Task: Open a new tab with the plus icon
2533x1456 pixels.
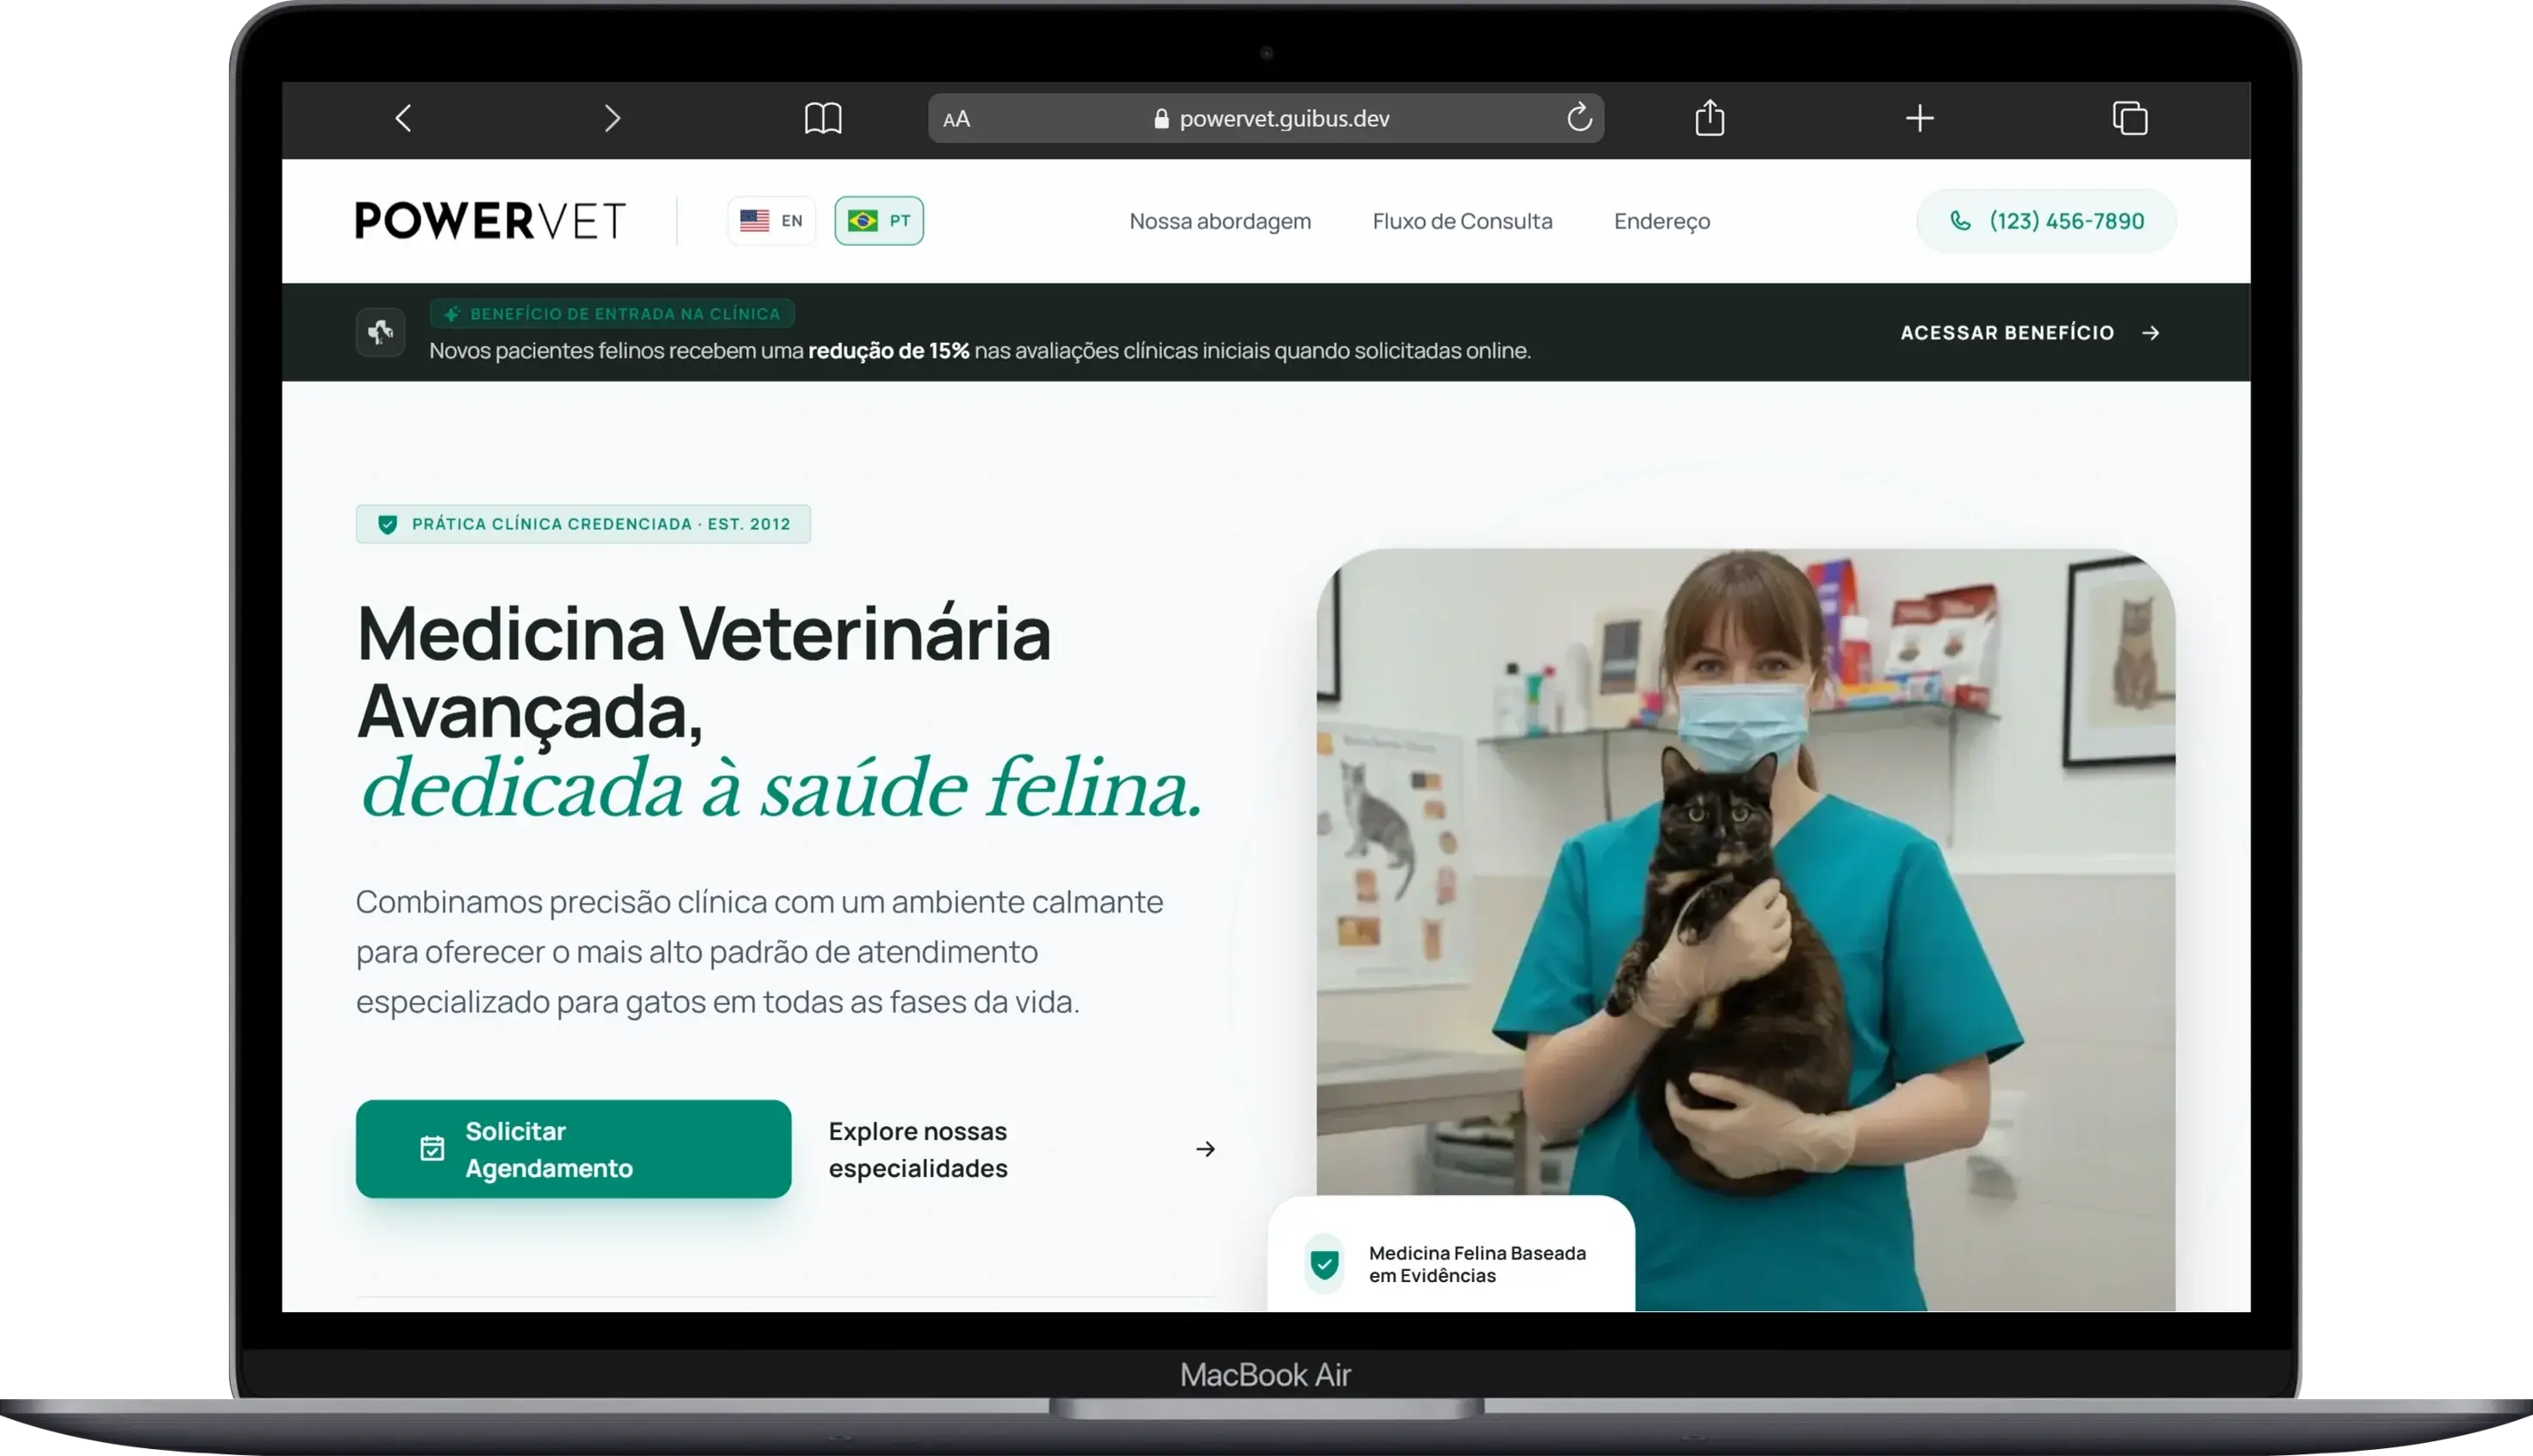Action: click(x=1919, y=118)
